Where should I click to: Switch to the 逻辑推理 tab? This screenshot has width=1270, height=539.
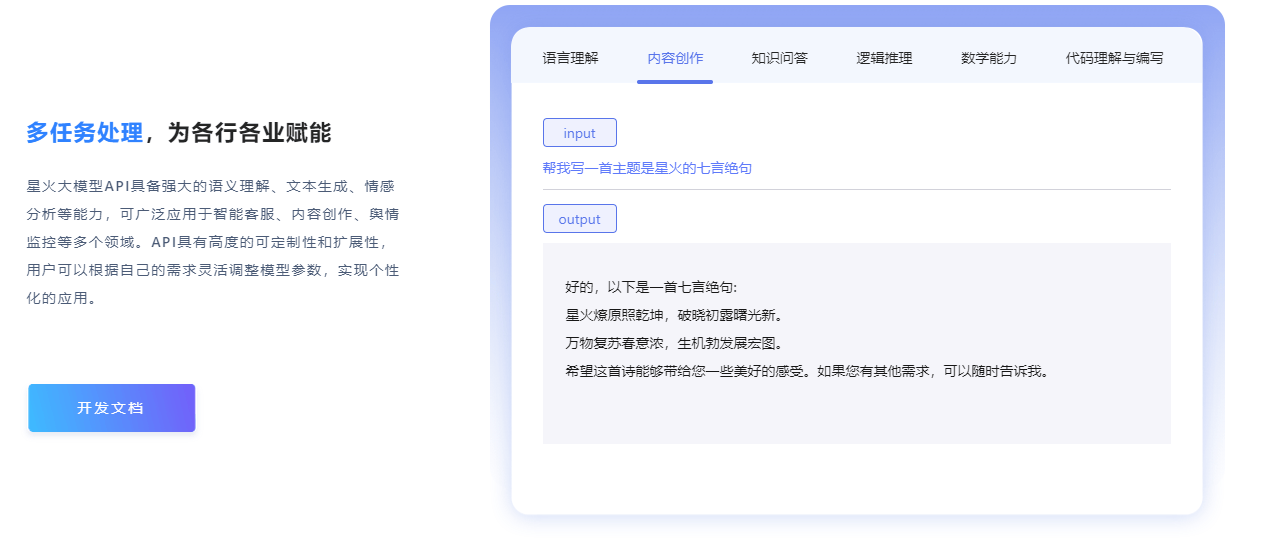pos(884,58)
